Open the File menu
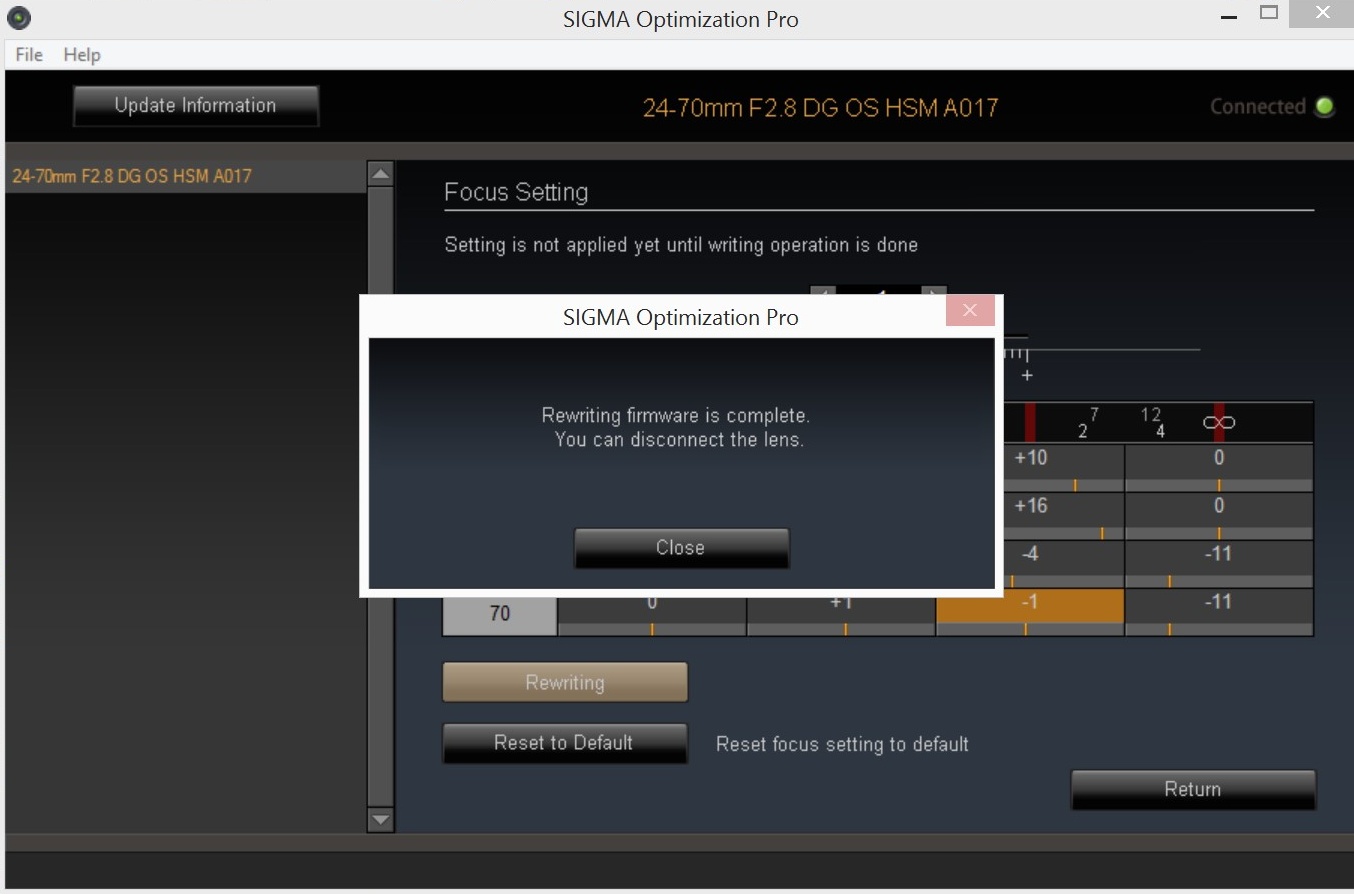The image size is (1354, 894). (x=29, y=55)
